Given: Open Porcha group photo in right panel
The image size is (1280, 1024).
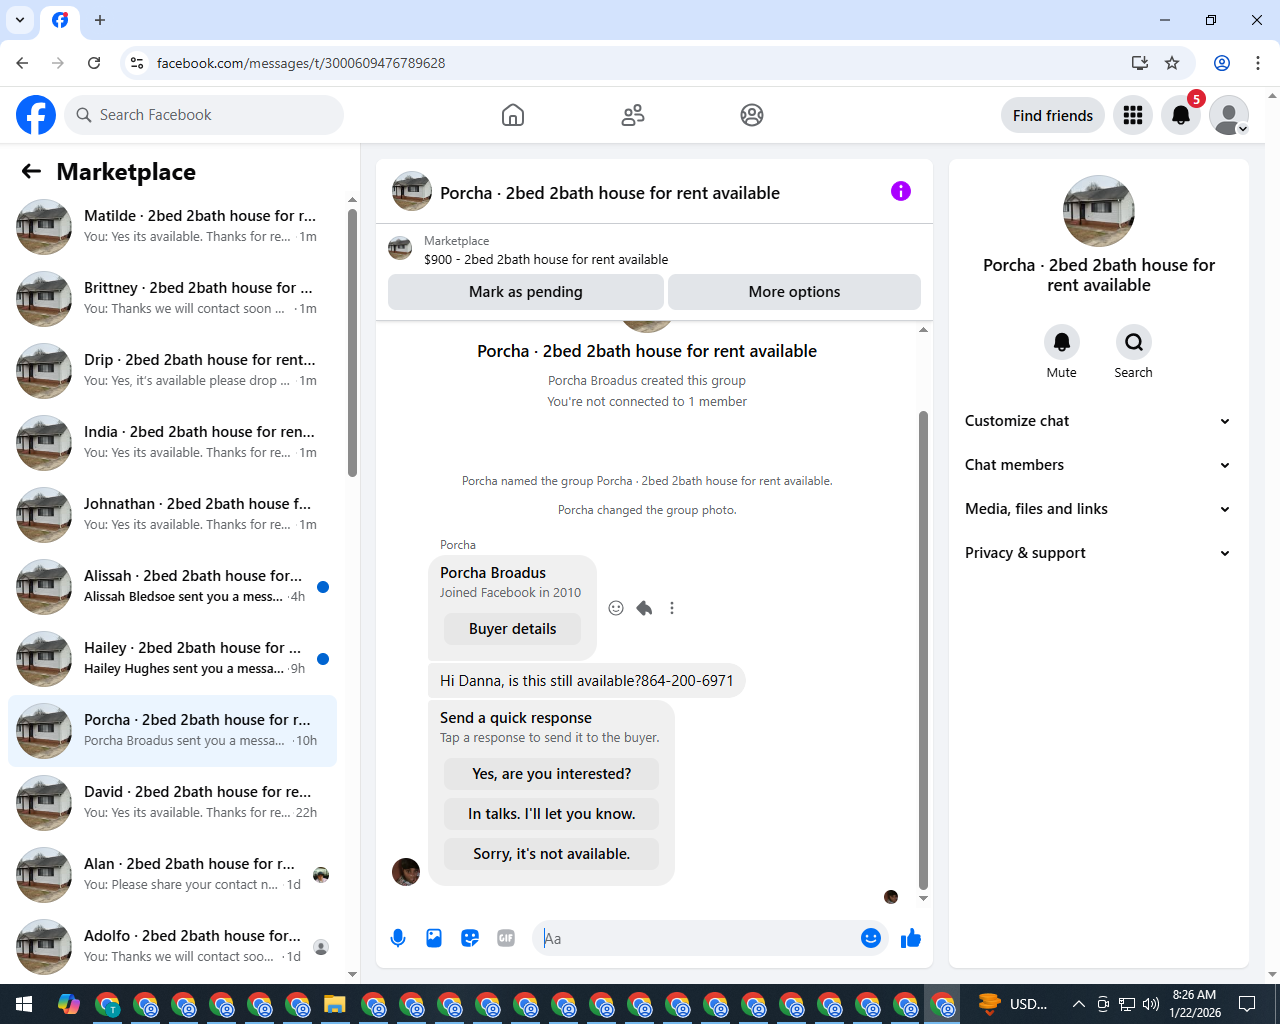Looking at the screenshot, I should [x=1099, y=211].
